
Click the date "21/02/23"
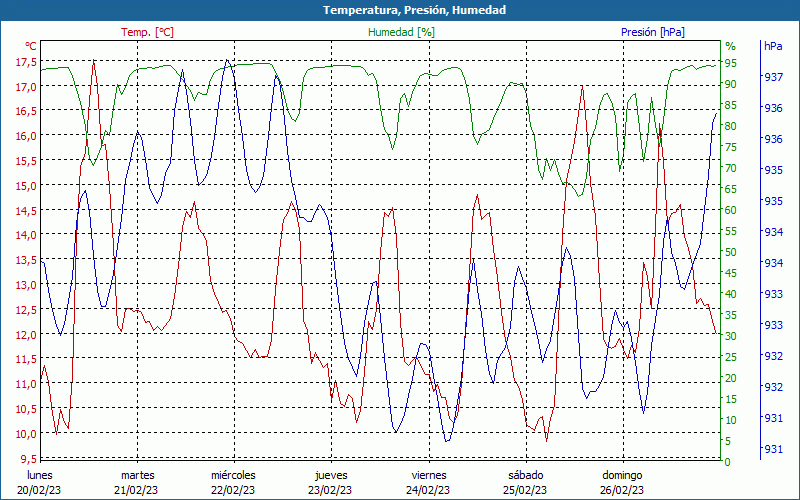point(136,490)
